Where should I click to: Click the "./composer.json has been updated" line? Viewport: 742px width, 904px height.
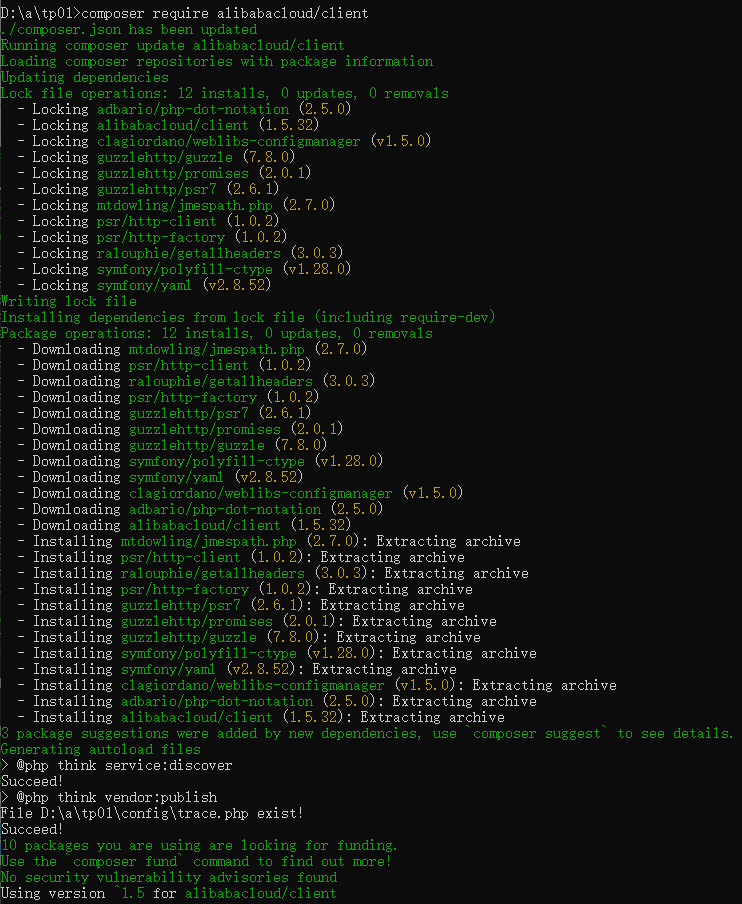coord(129,29)
